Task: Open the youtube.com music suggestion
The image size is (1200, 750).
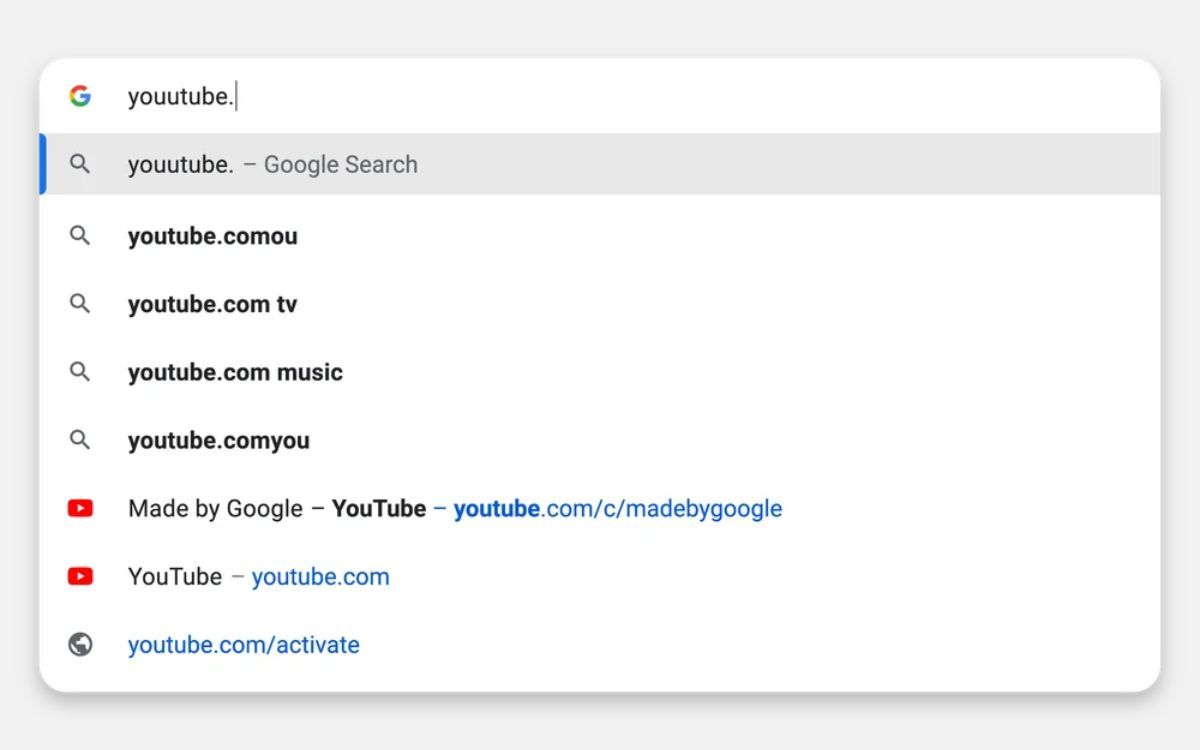Action: [x=235, y=372]
